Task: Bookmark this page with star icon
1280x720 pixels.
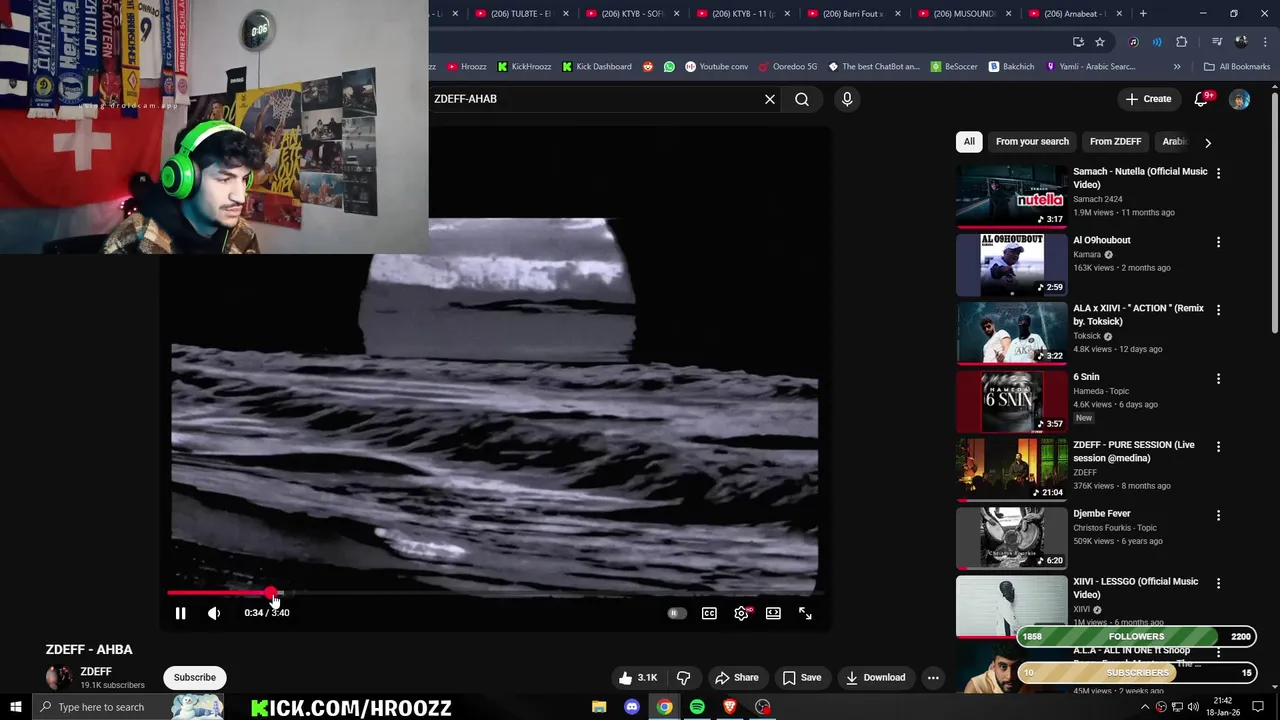Action: 1100,42
